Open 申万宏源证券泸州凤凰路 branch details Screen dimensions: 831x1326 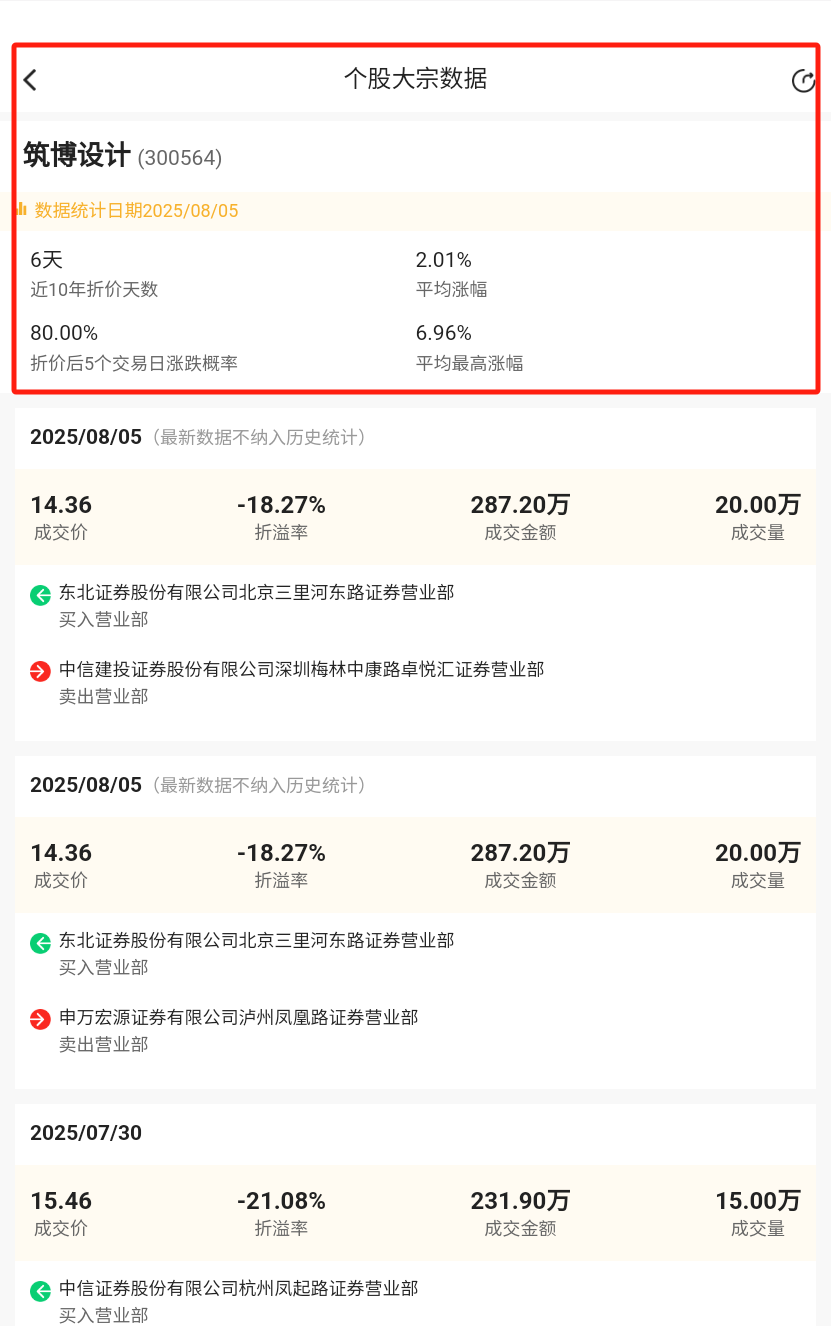(238, 1017)
